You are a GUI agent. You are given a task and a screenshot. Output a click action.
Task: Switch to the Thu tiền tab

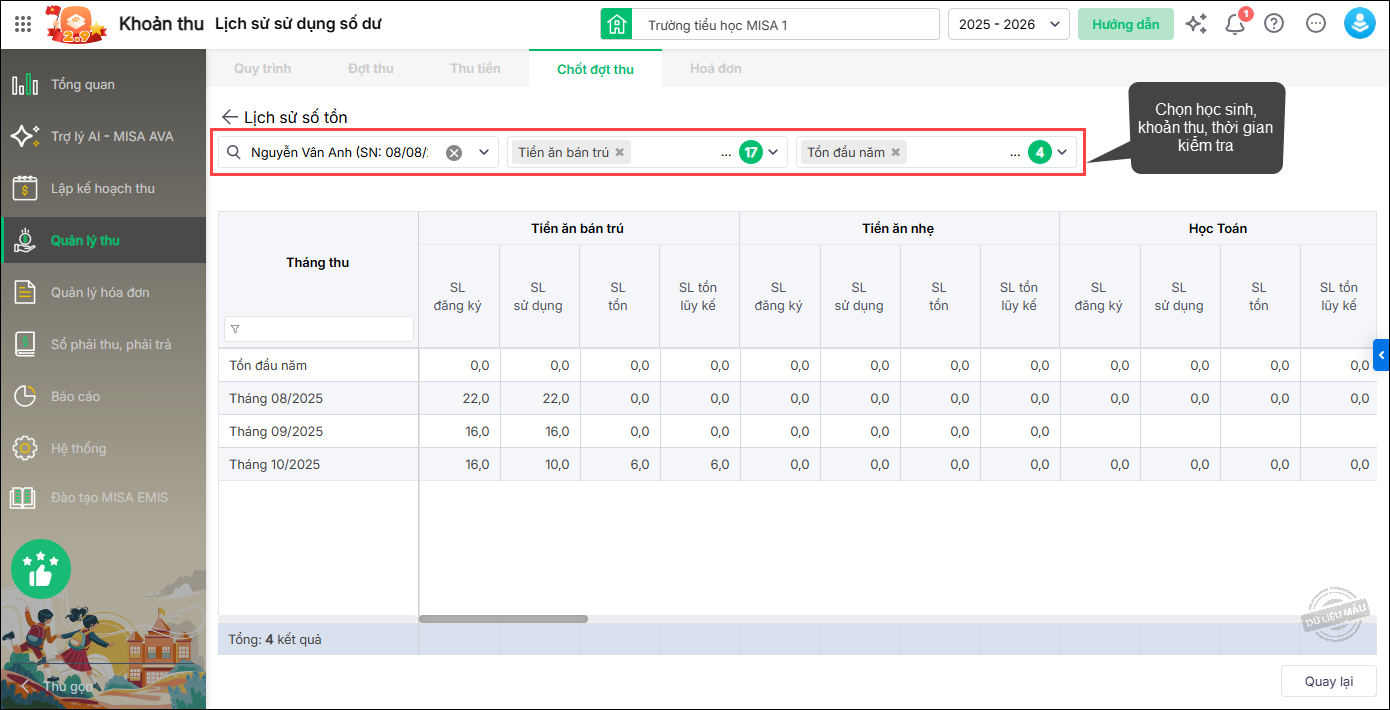(475, 68)
